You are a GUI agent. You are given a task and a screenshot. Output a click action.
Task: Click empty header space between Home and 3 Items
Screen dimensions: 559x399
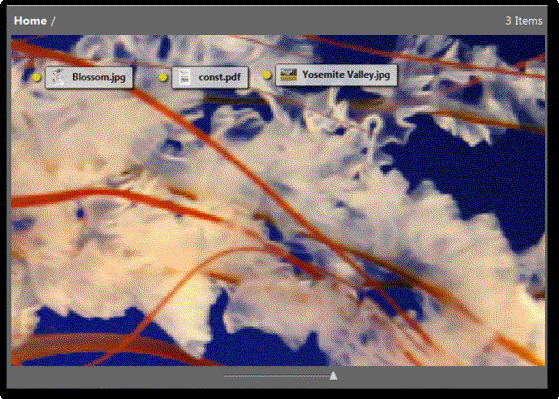pyautogui.click(x=278, y=21)
